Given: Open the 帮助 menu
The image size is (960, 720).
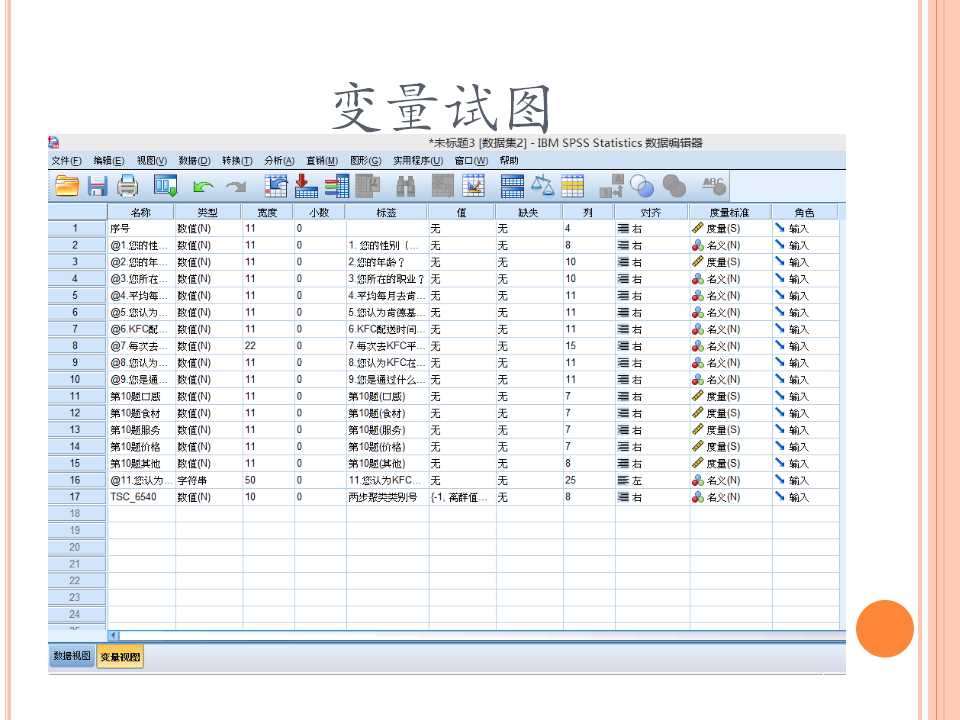Looking at the screenshot, I should [x=509, y=160].
